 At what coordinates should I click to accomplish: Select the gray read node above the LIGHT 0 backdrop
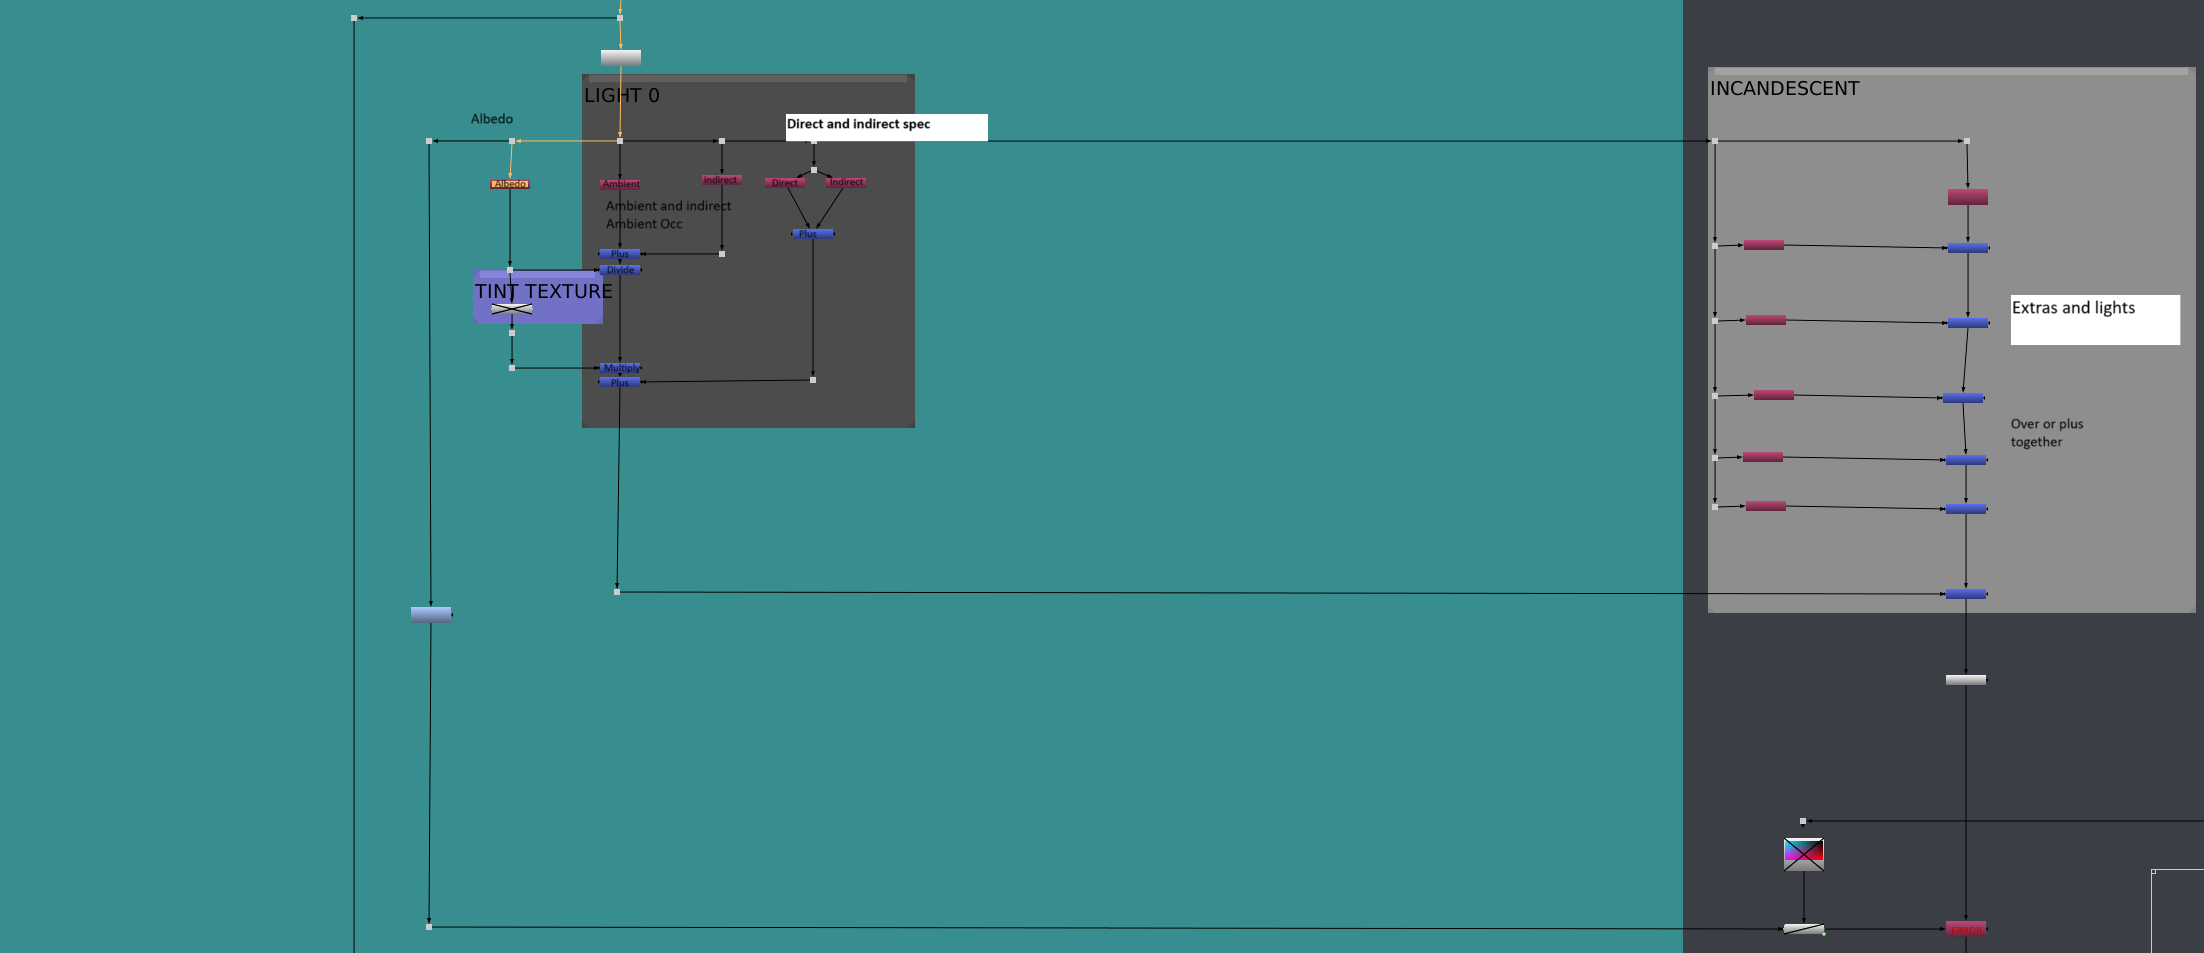point(619,57)
